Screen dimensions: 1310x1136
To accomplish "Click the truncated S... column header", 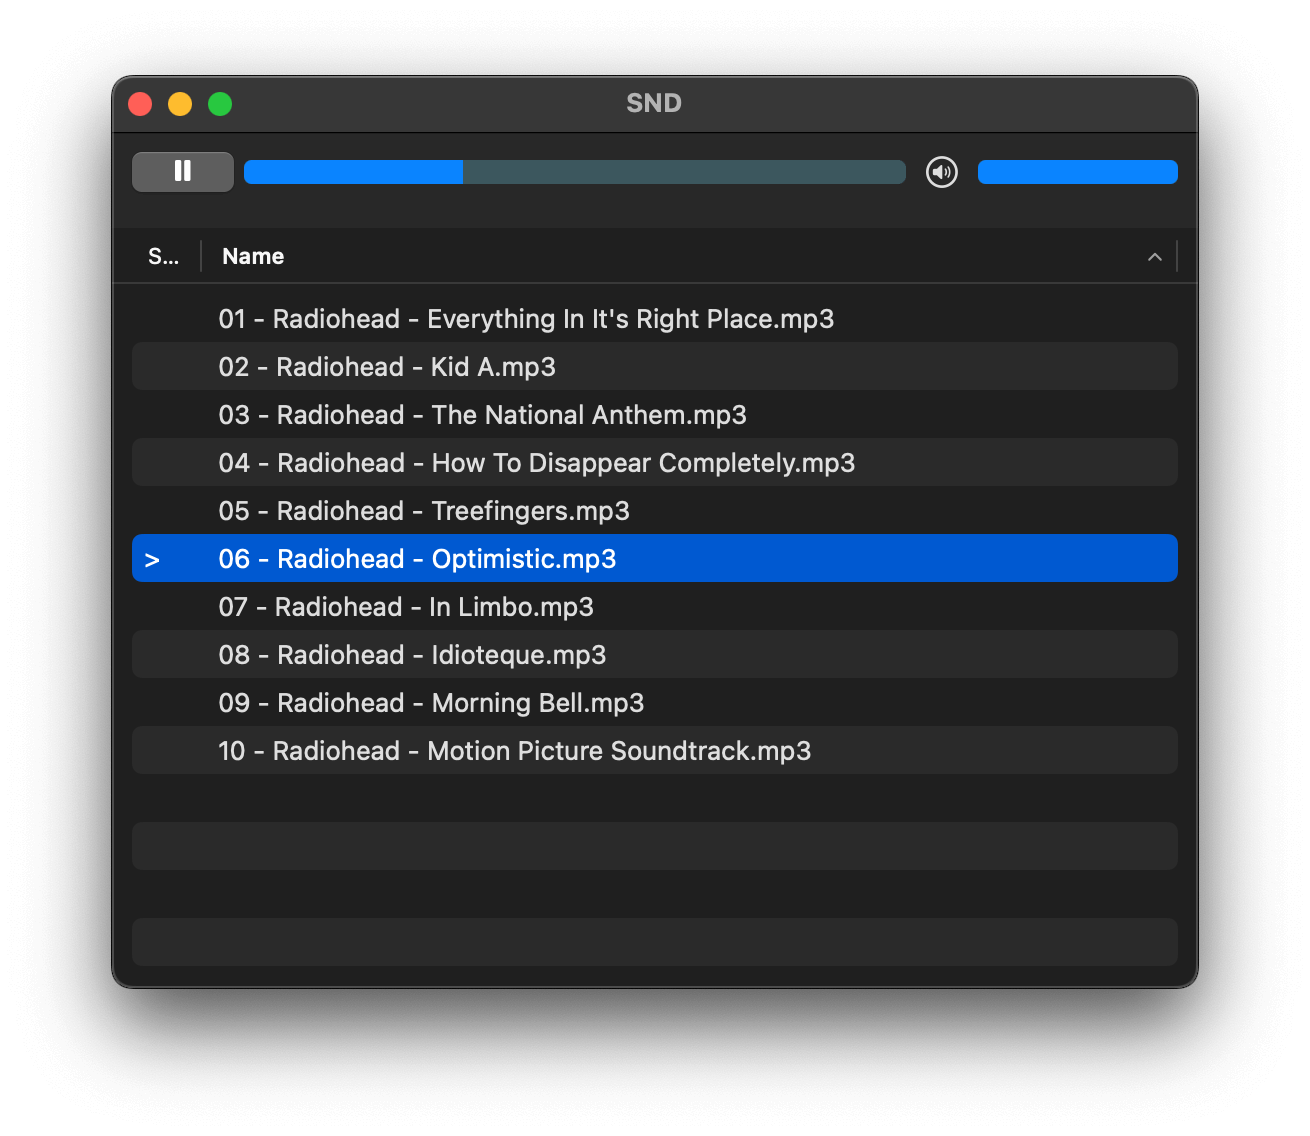I will (163, 257).
